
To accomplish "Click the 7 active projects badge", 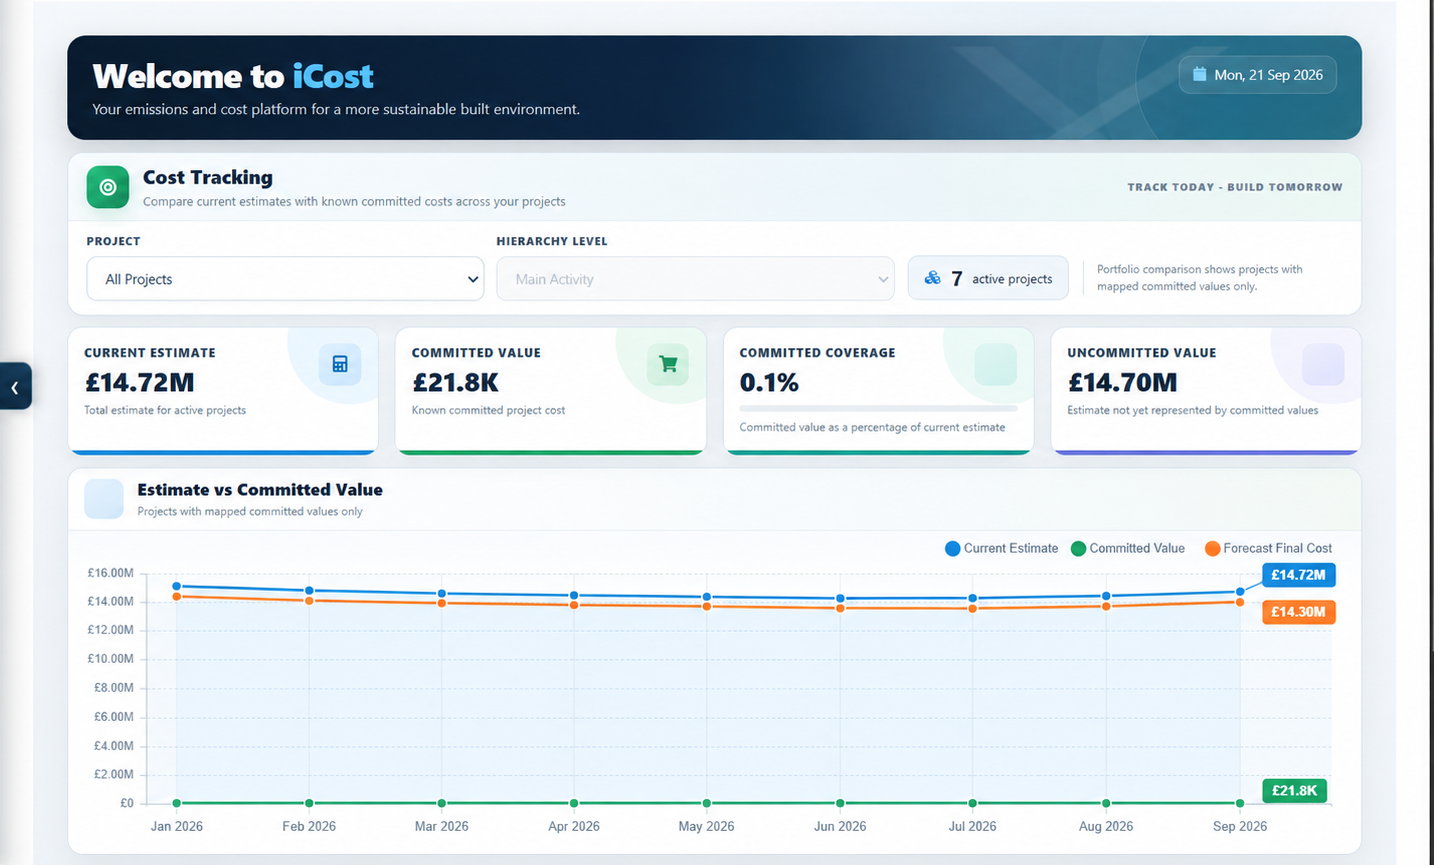I will coord(988,278).
